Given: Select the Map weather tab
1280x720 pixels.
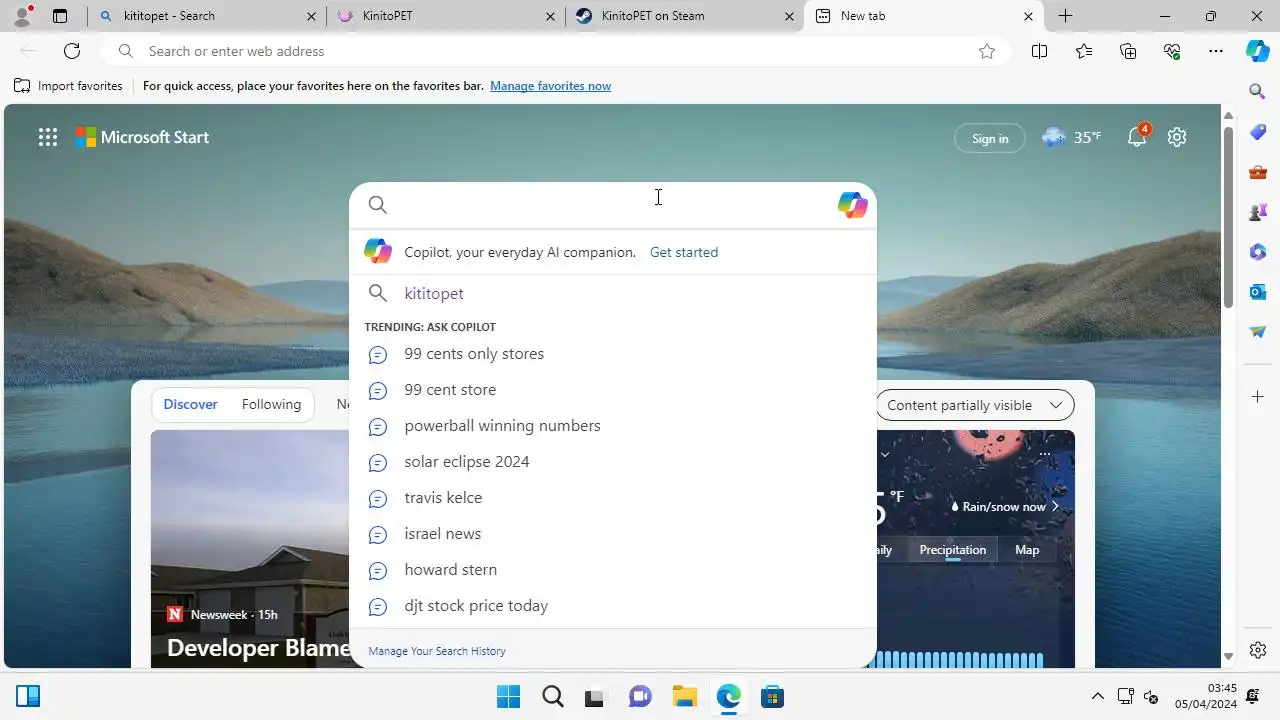Looking at the screenshot, I should tap(1027, 550).
